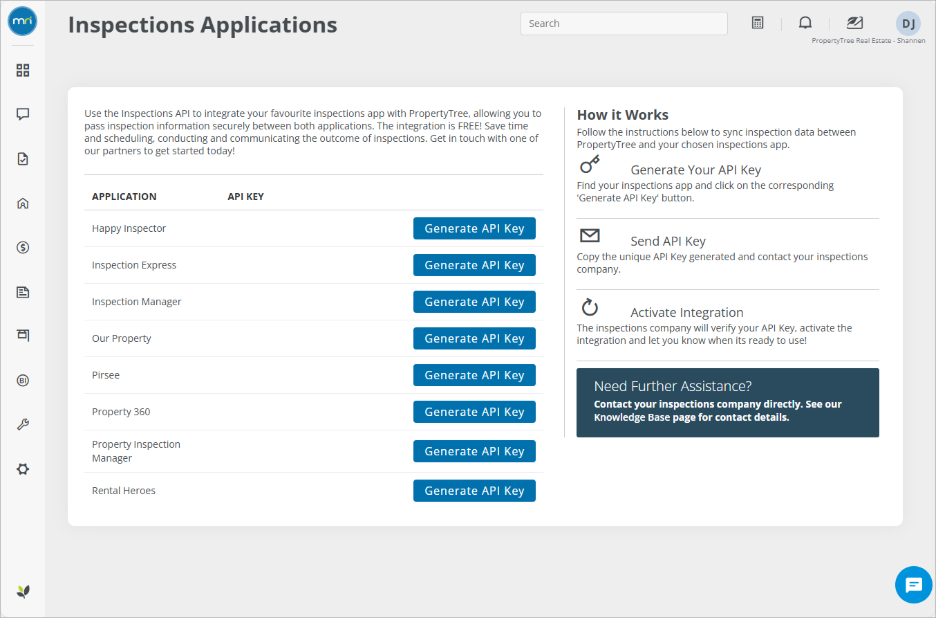The width and height of the screenshot is (936, 618).
Task: Open the DJ user avatar menu
Action: click(908, 23)
